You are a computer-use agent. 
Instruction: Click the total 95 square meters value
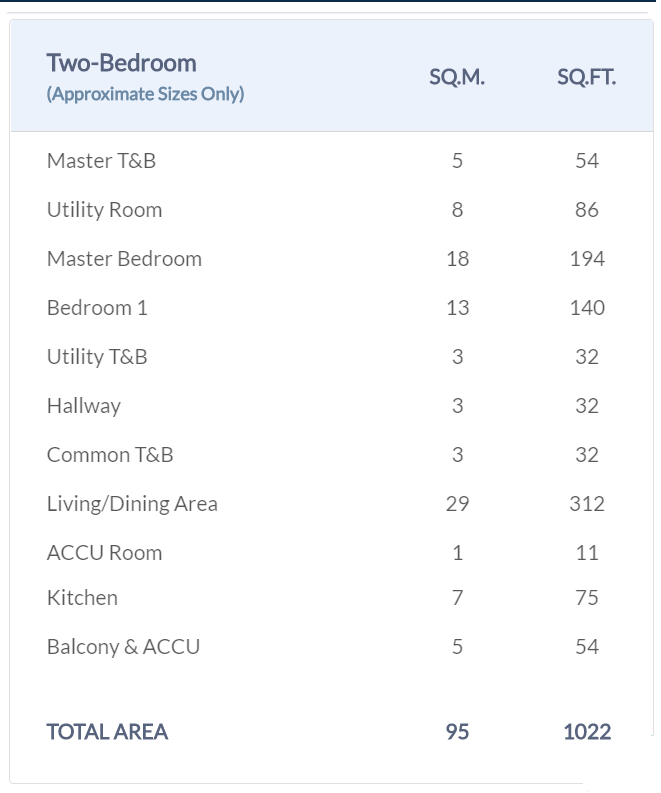[x=457, y=731]
